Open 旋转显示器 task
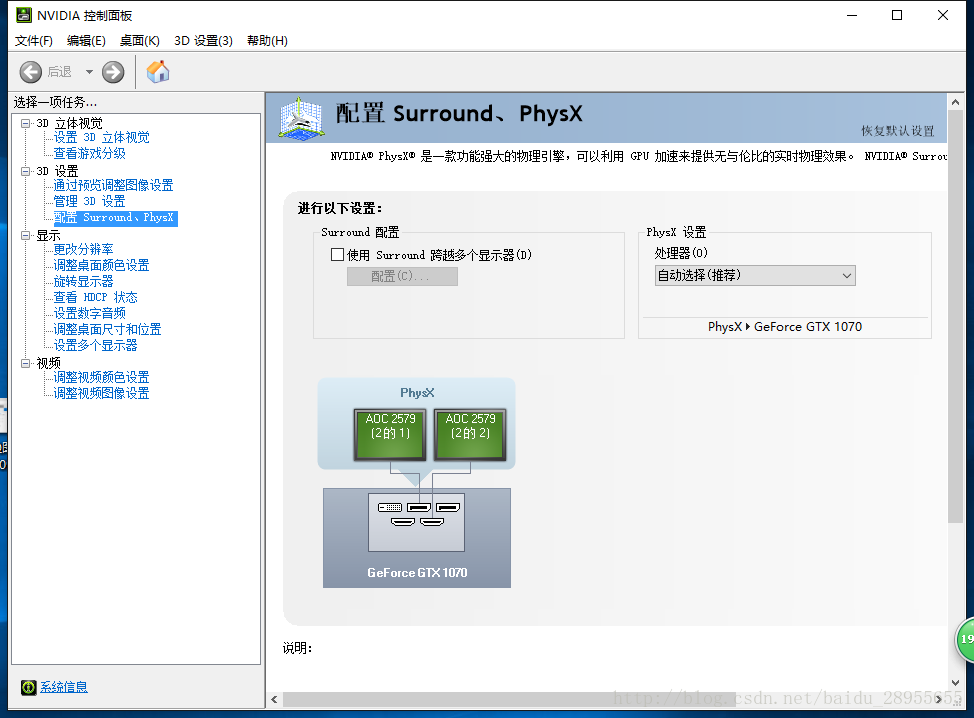Image resolution: width=974 pixels, height=718 pixels. click(x=83, y=281)
